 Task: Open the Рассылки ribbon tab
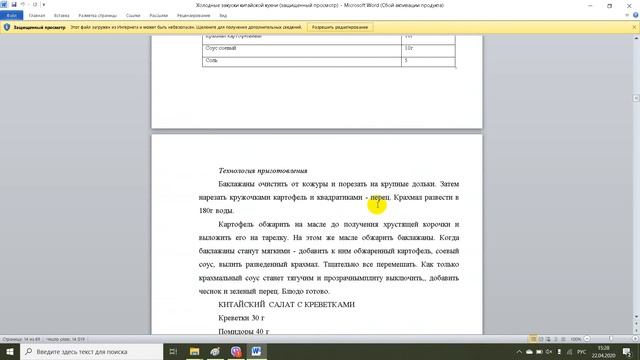click(x=158, y=16)
